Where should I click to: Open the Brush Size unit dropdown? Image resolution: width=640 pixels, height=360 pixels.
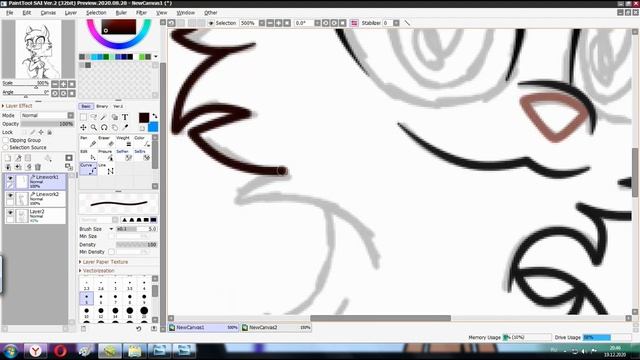pos(111,229)
